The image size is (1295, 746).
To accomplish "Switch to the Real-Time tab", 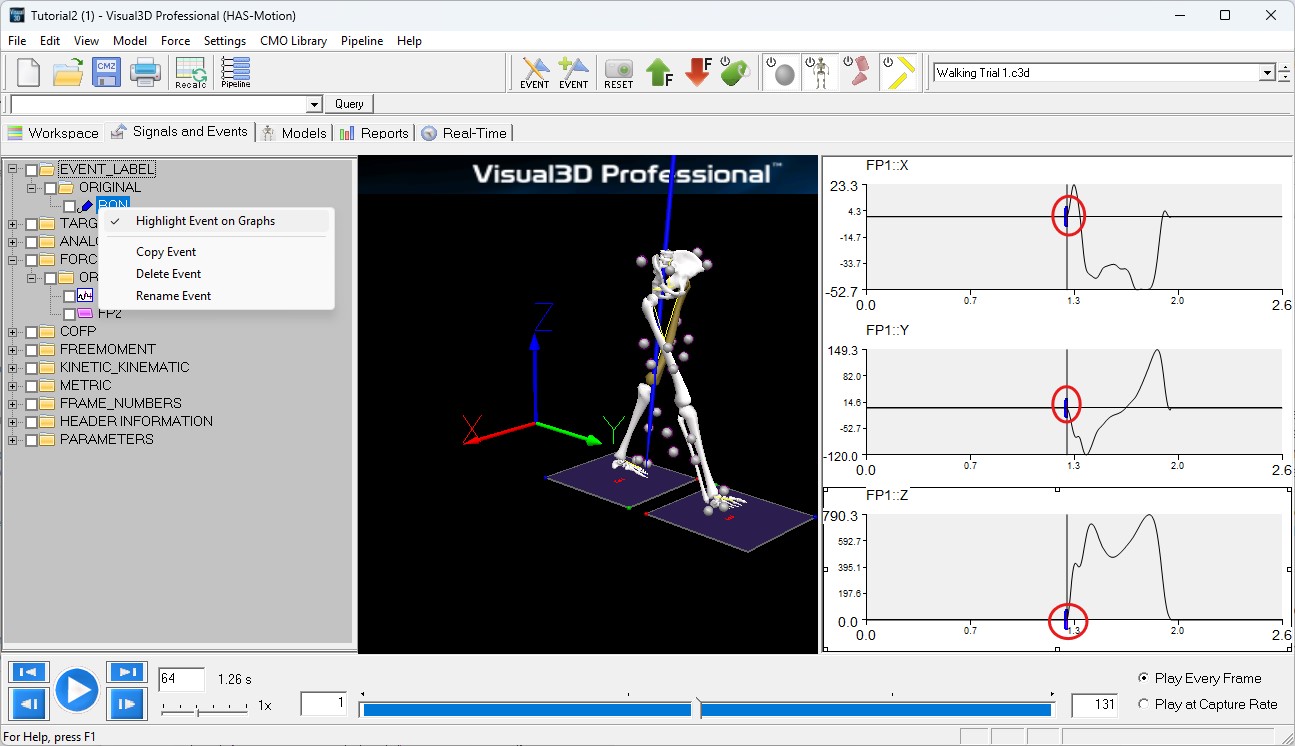I will tap(464, 132).
